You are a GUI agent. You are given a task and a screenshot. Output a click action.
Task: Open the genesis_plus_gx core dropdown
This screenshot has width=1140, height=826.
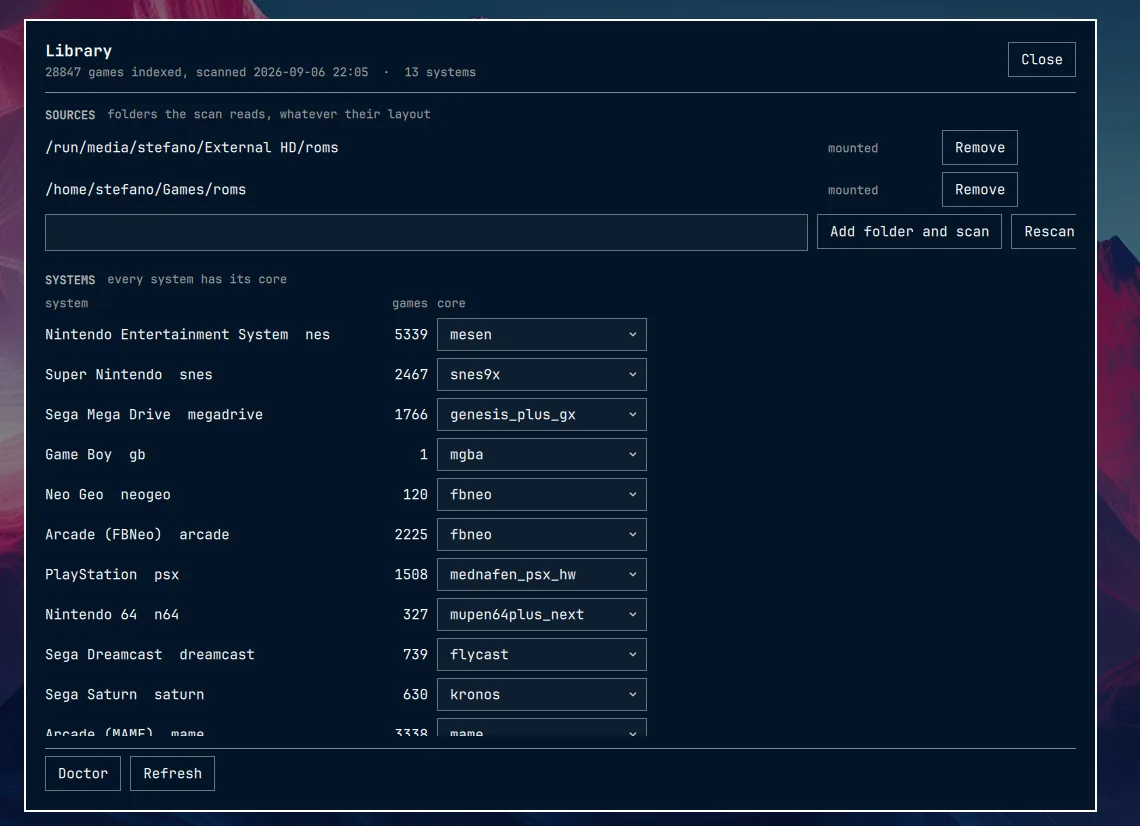542,414
